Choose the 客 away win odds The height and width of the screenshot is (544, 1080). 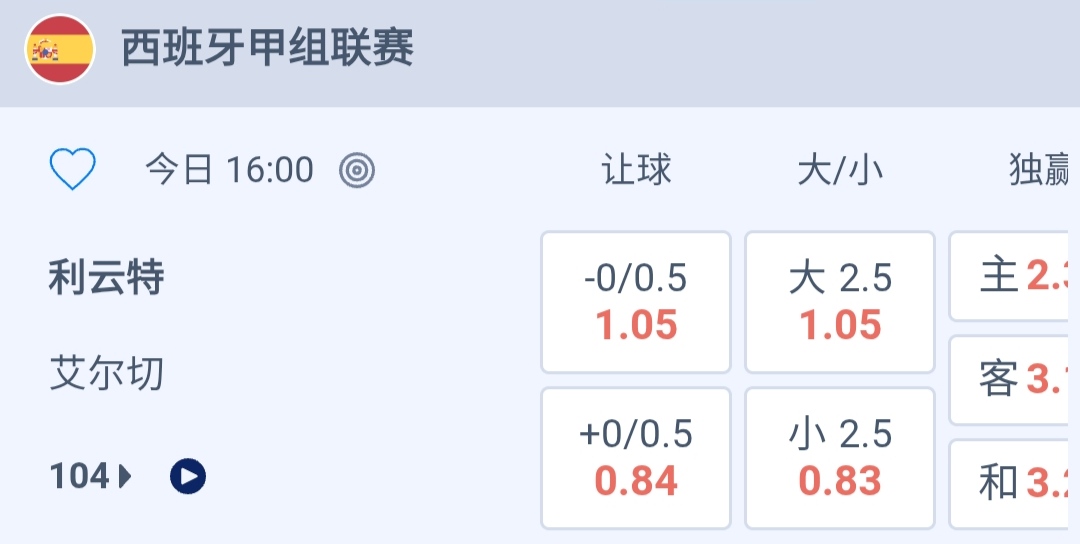(1012, 380)
